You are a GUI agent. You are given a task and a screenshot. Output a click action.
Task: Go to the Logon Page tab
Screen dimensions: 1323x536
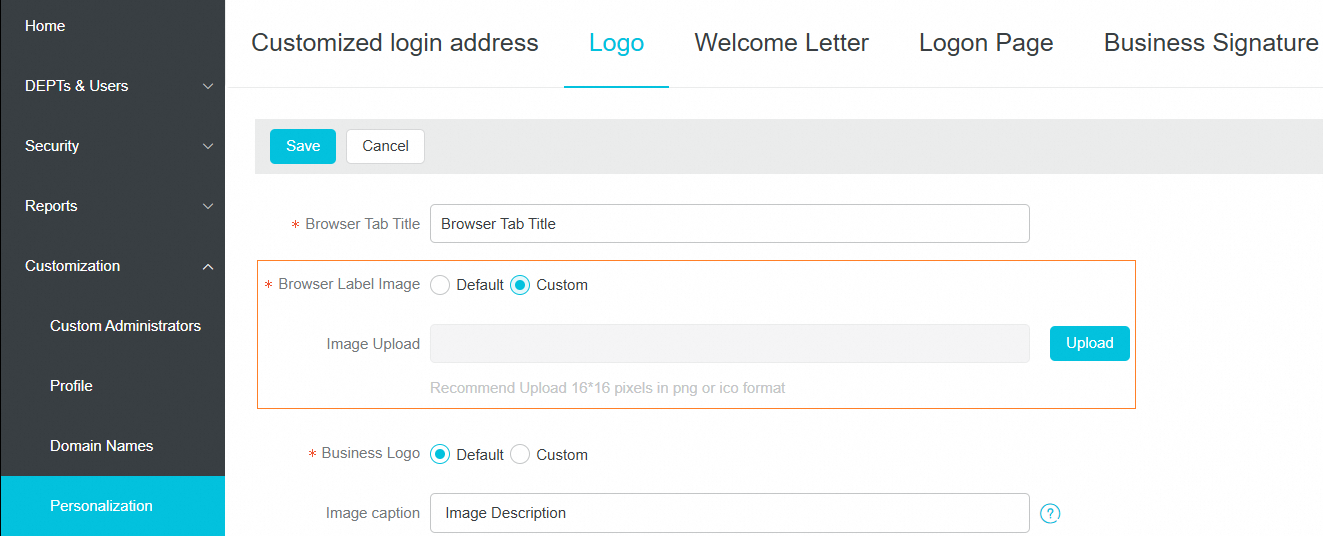pos(986,43)
